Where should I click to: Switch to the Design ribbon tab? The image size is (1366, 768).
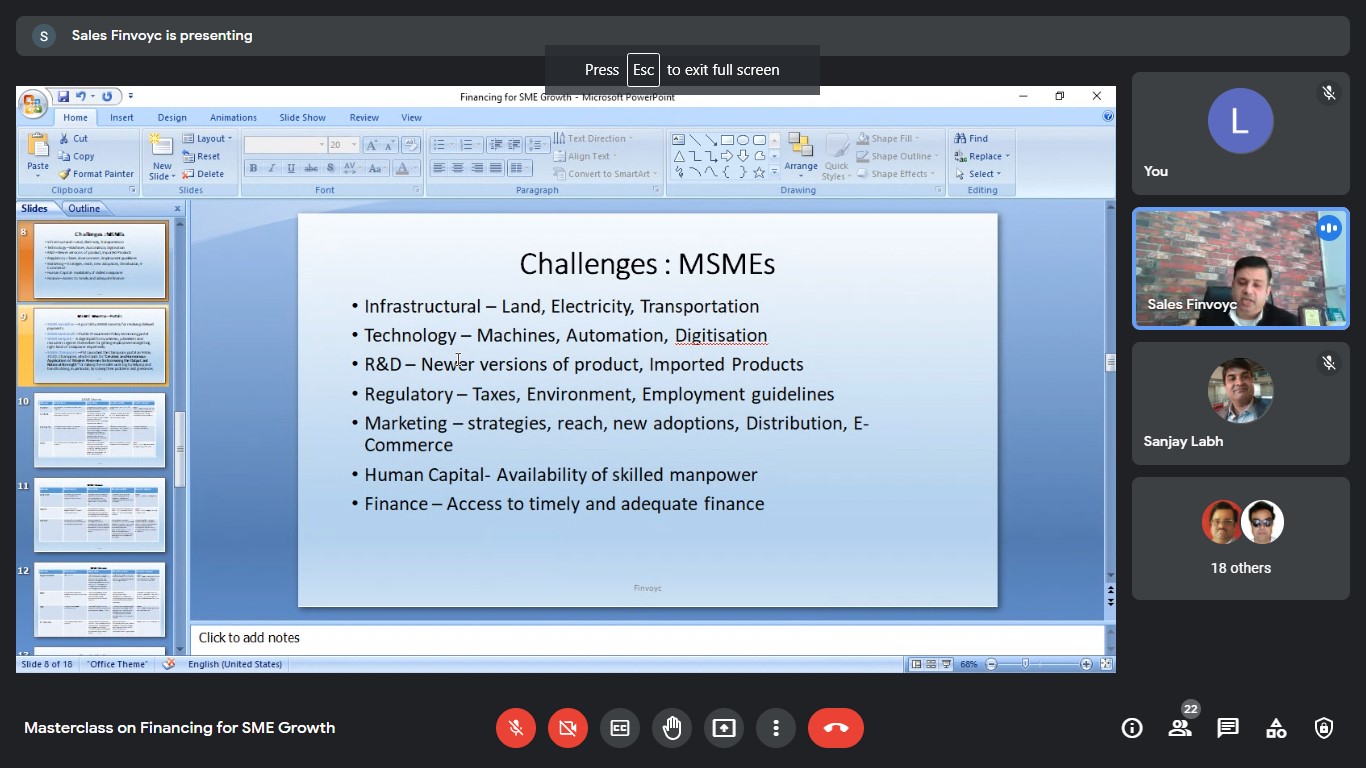[172, 117]
